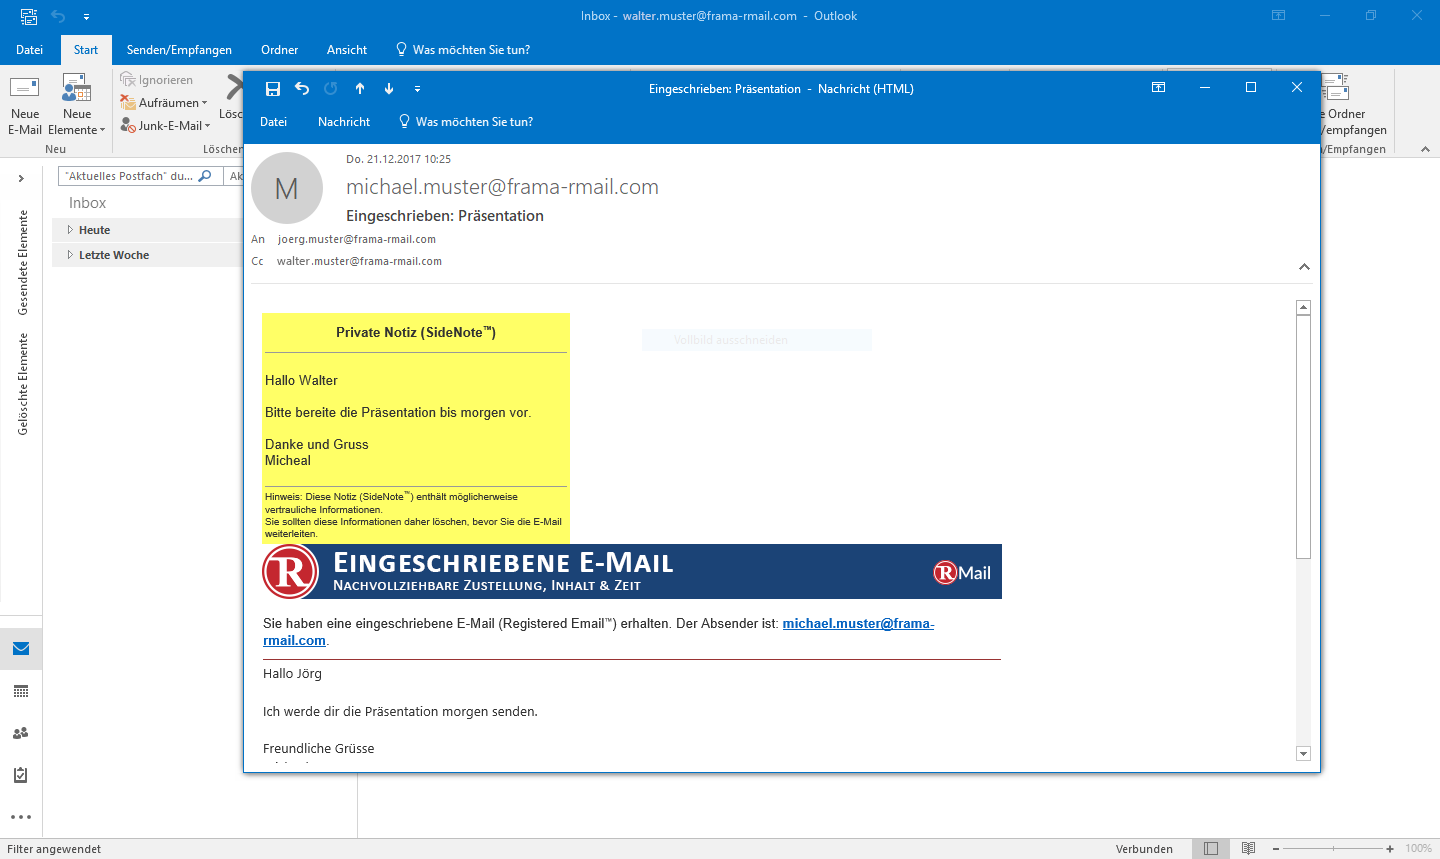Image resolution: width=1440 pixels, height=859 pixels.
Task: Expand the folder pane with chevron
Action: pos(21,178)
